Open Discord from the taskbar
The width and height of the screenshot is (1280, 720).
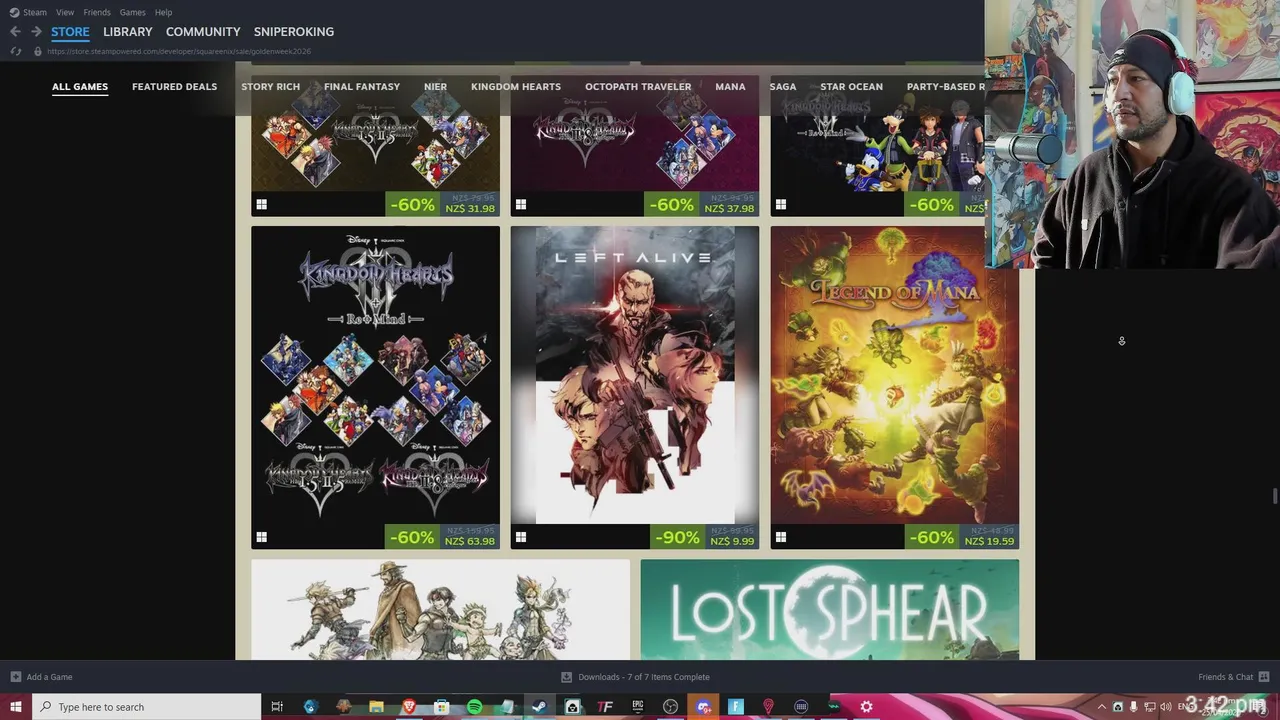point(703,707)
